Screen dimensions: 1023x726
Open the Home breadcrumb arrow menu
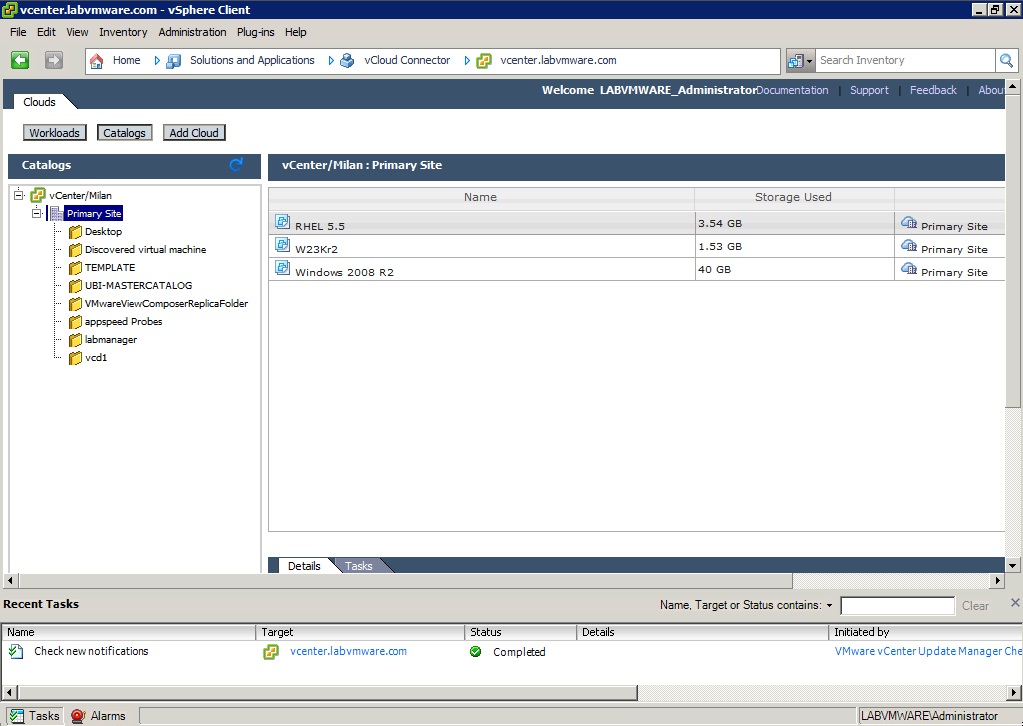(157, 61)
